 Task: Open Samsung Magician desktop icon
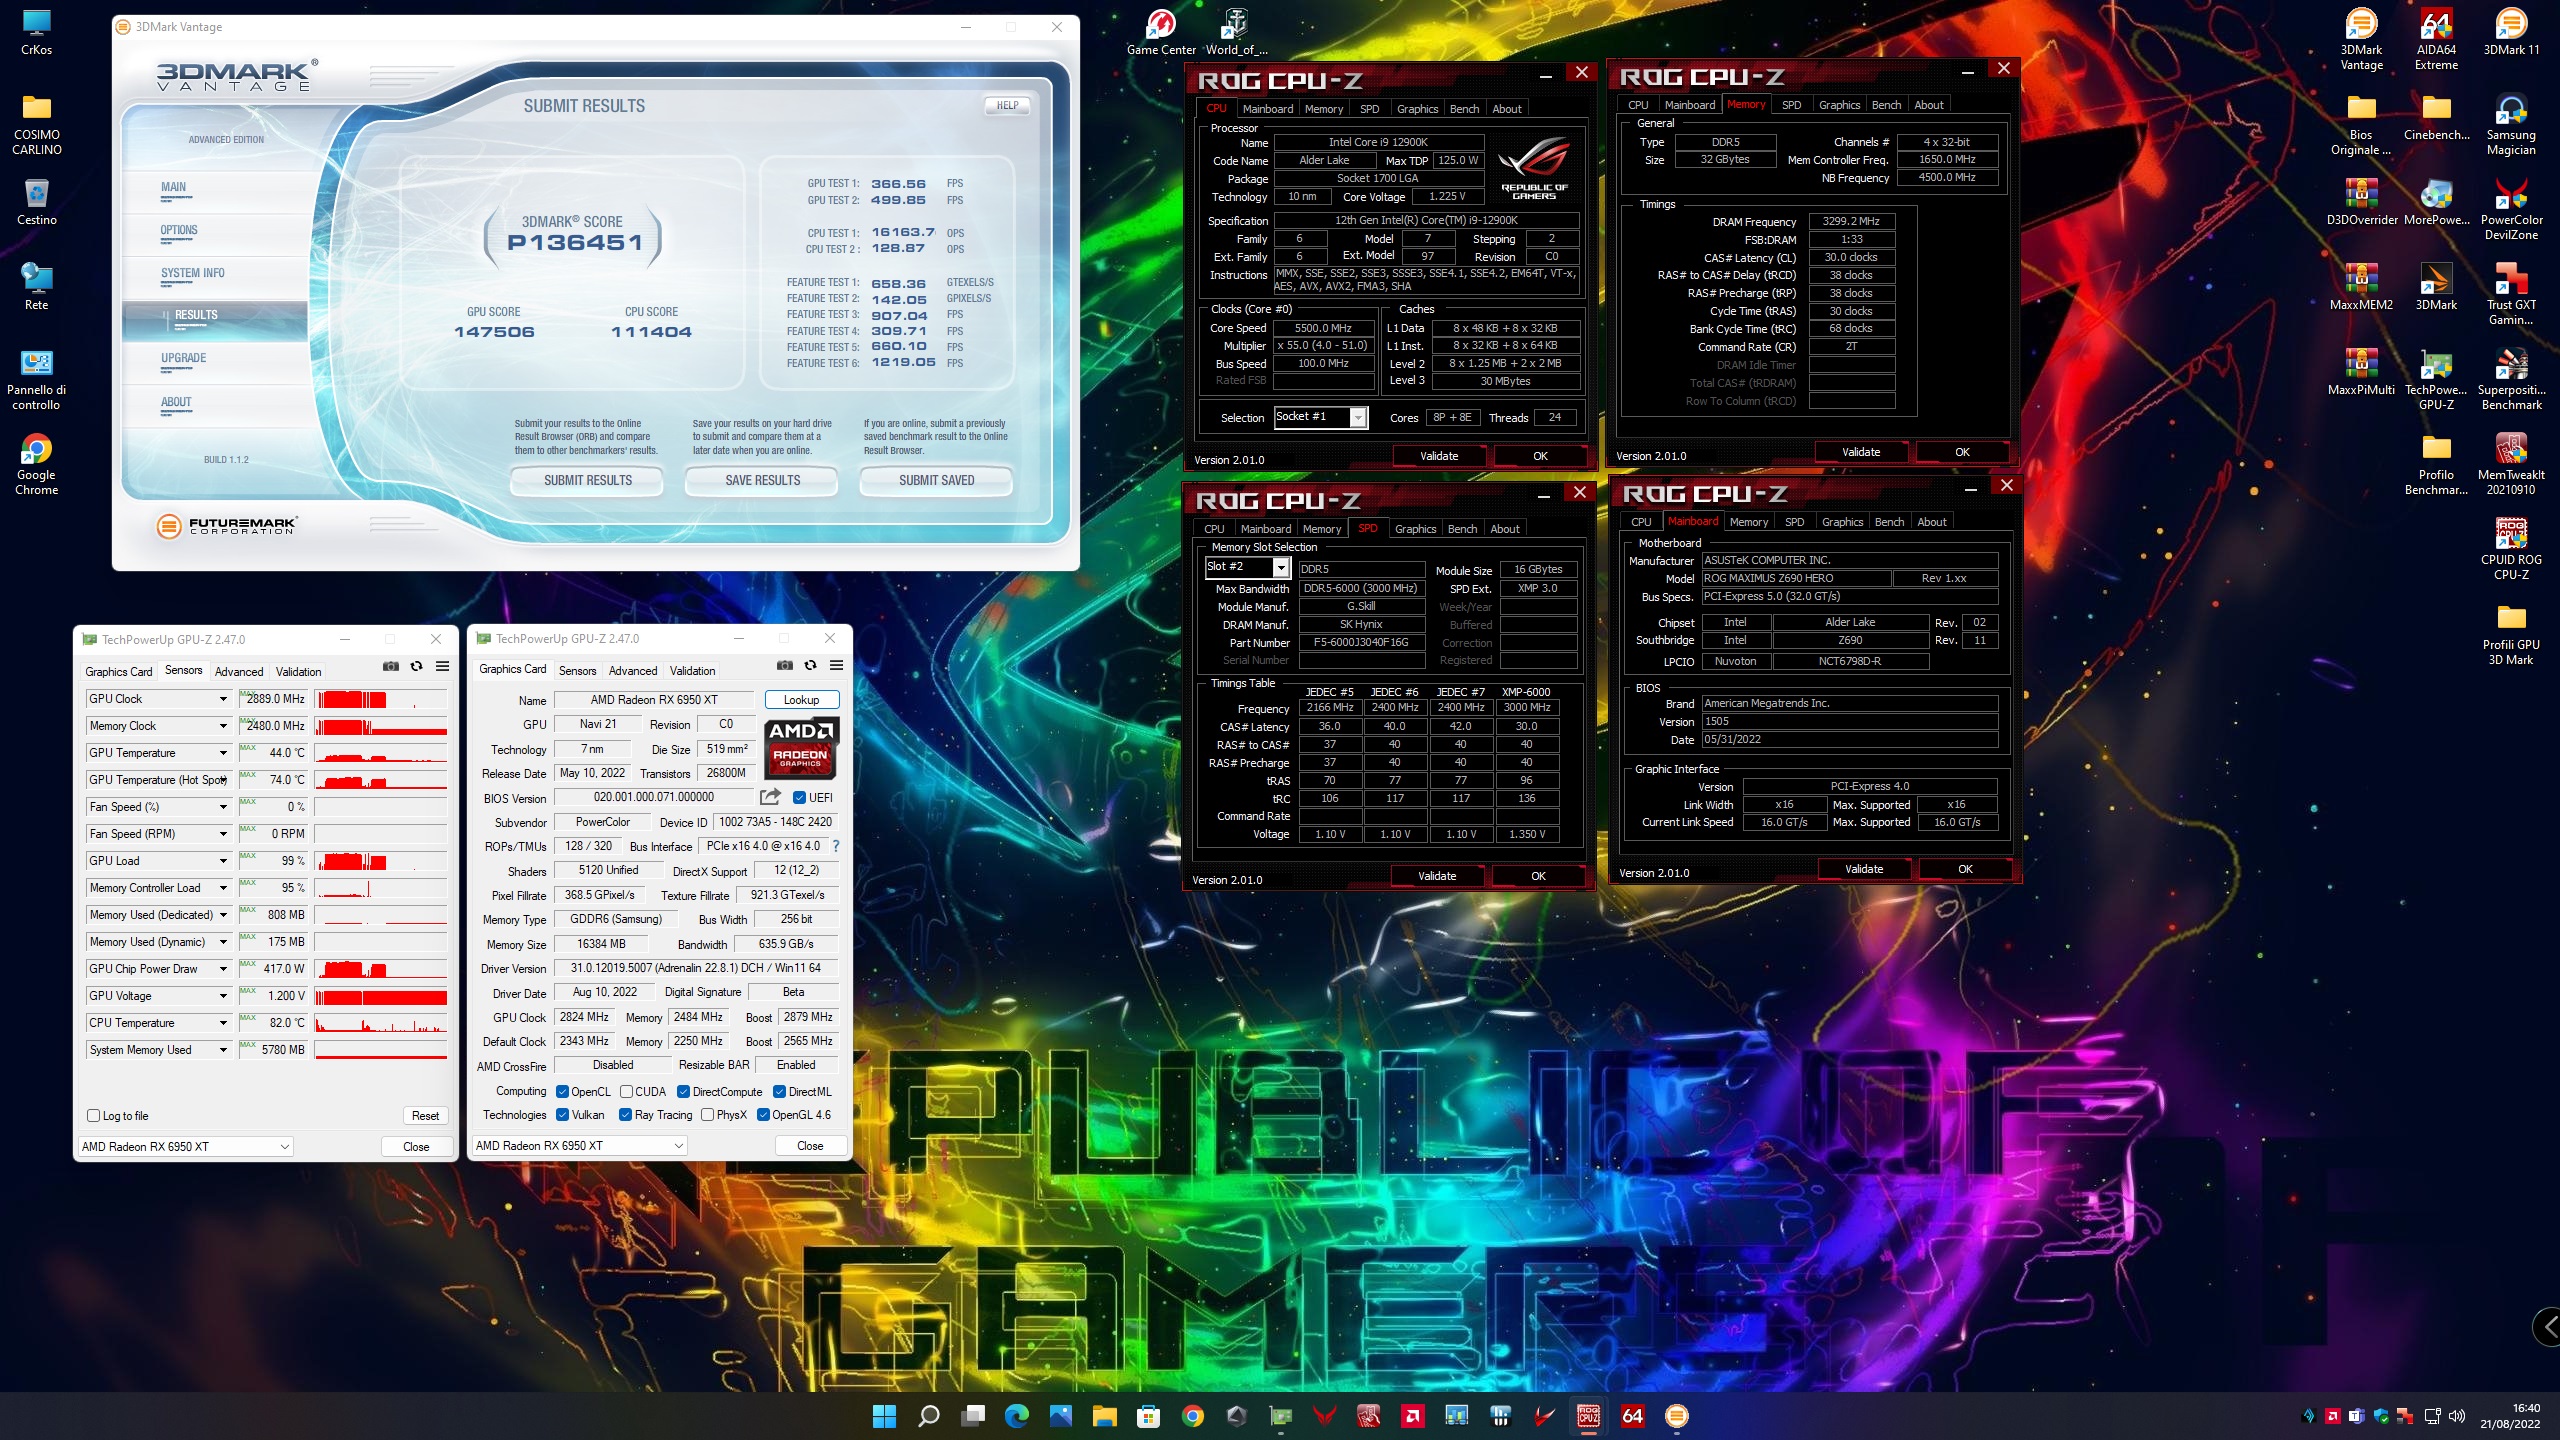2511,124
